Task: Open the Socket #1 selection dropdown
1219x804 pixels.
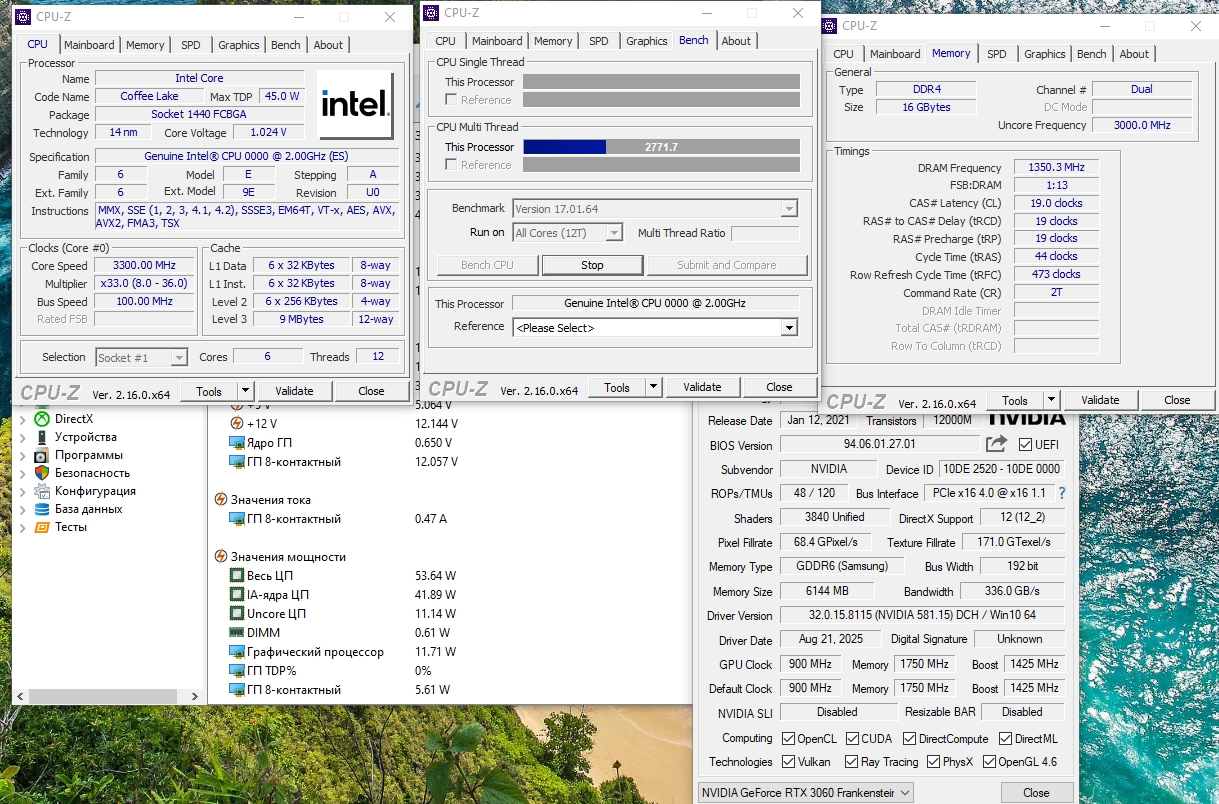Action: [141, 357]
